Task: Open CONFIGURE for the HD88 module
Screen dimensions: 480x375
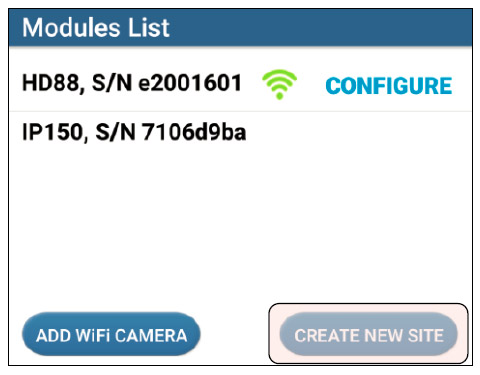Action: point(389,86)
